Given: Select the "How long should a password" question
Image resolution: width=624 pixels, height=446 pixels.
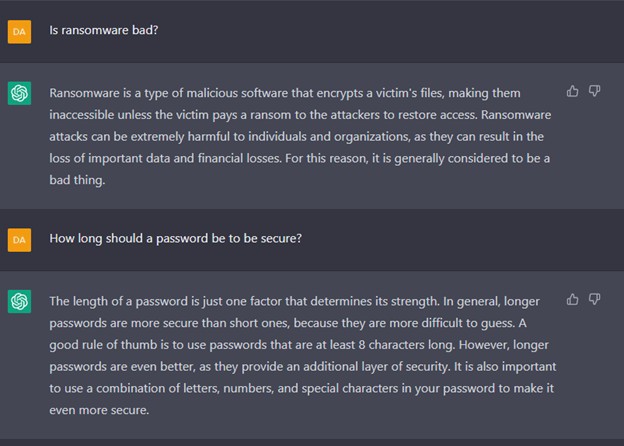Looking at the screenshot, I should 176,238.
